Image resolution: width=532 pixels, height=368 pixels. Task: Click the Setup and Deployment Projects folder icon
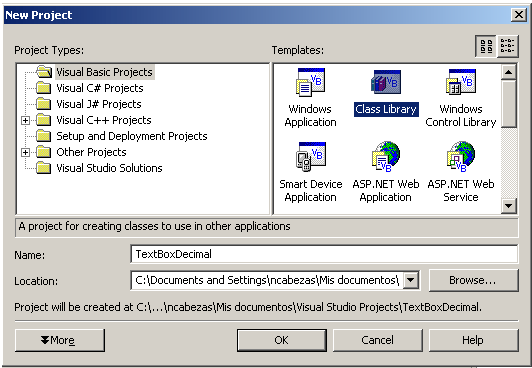tap(44, 136)
